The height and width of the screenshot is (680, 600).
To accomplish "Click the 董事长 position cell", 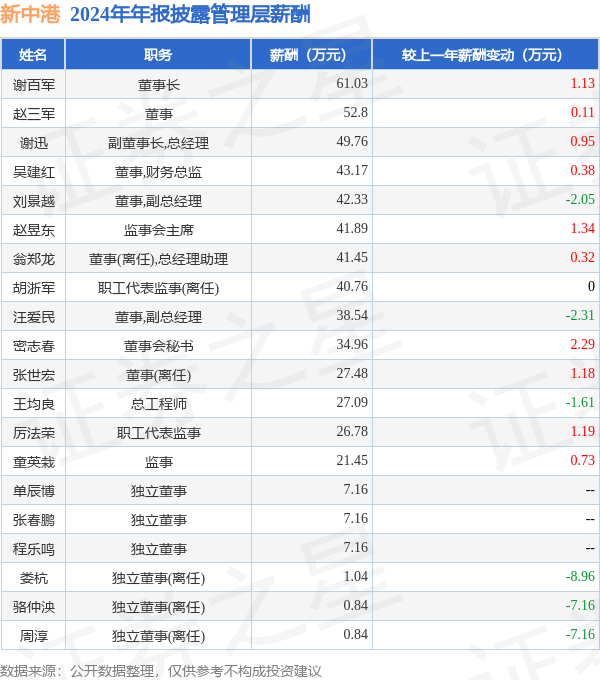I will (159, 85).
